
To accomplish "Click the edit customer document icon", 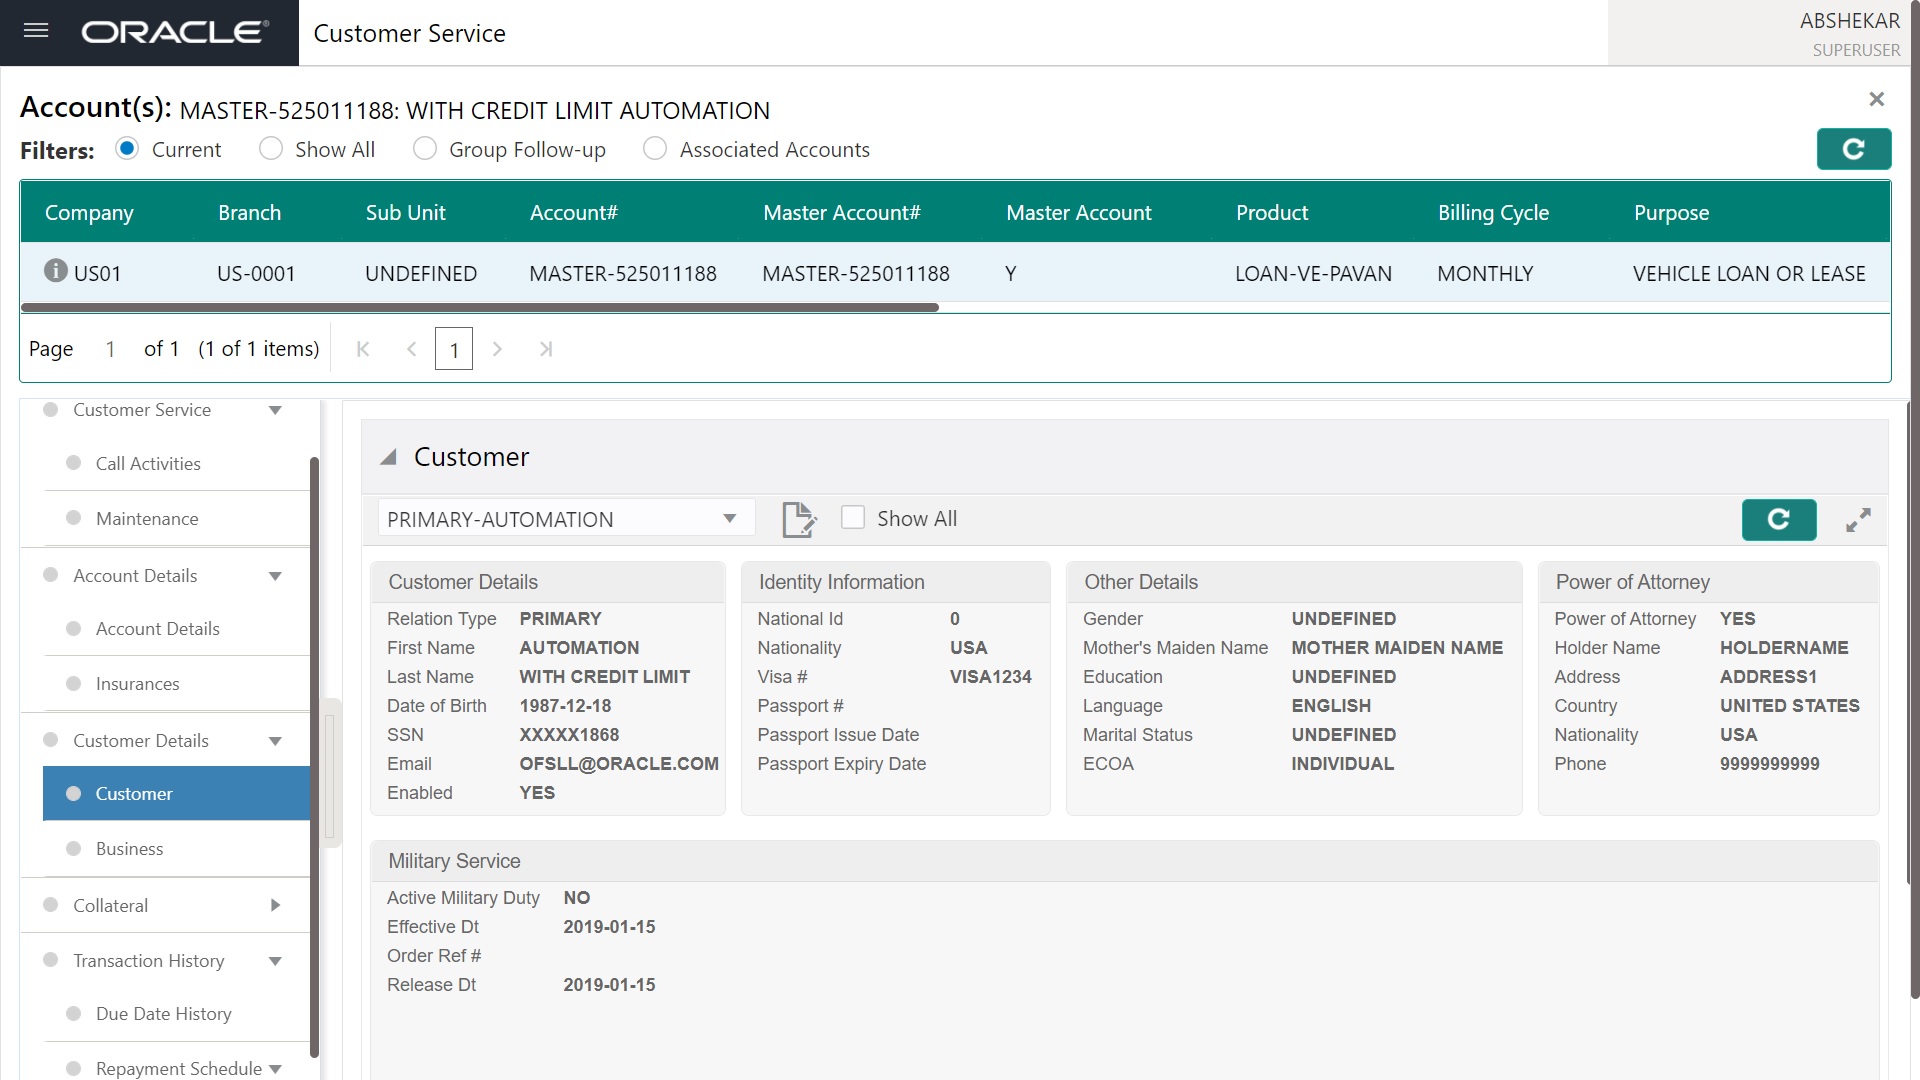I will (x=798, y=519).
